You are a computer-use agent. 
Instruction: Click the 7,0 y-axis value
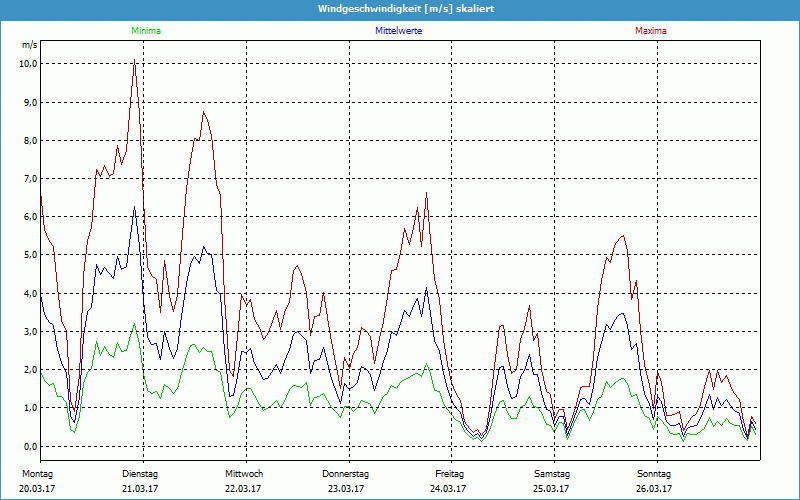(30, 179)
